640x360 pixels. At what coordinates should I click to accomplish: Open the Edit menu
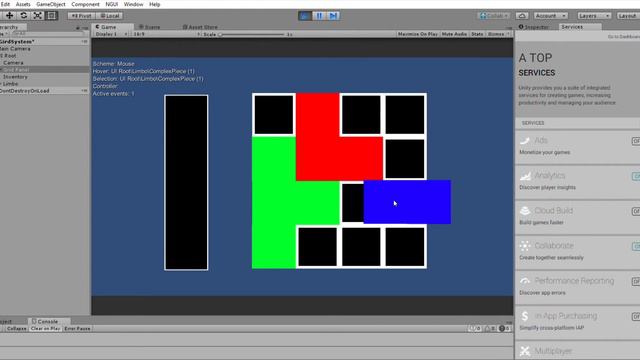point(5,4)
